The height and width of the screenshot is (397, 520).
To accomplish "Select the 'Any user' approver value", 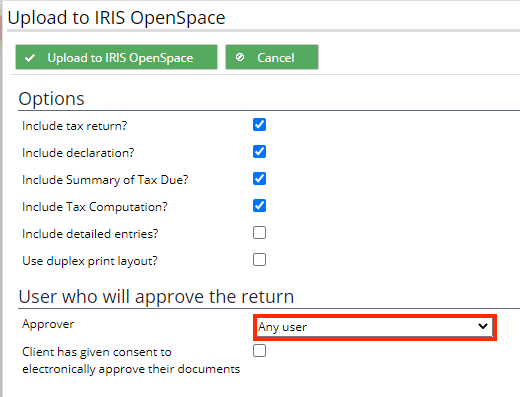I will point(282,327).
